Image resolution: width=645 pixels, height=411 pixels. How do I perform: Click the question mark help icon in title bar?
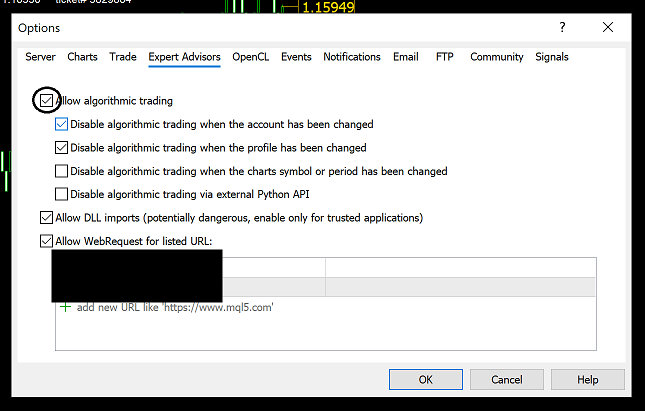click(562, 27)
